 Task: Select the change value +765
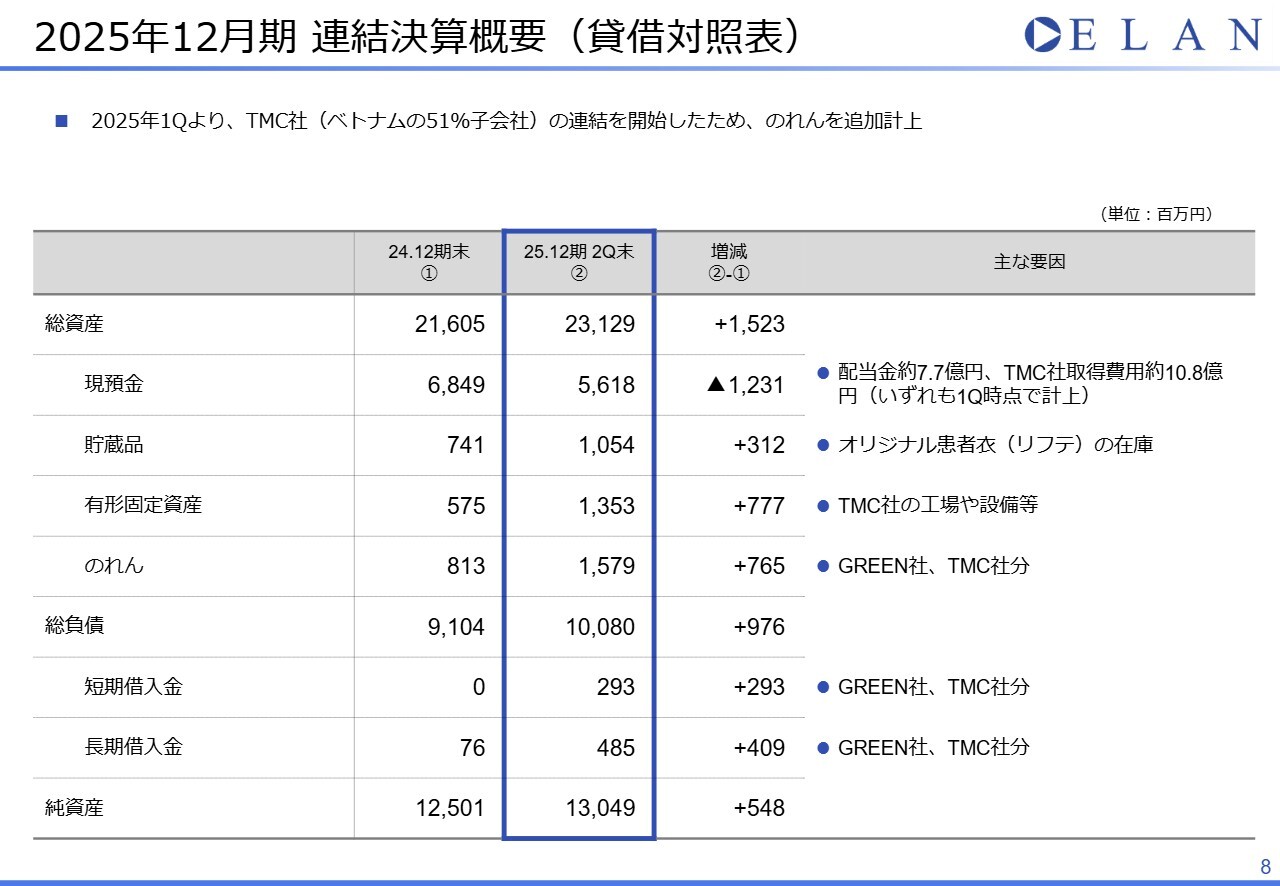760,566
